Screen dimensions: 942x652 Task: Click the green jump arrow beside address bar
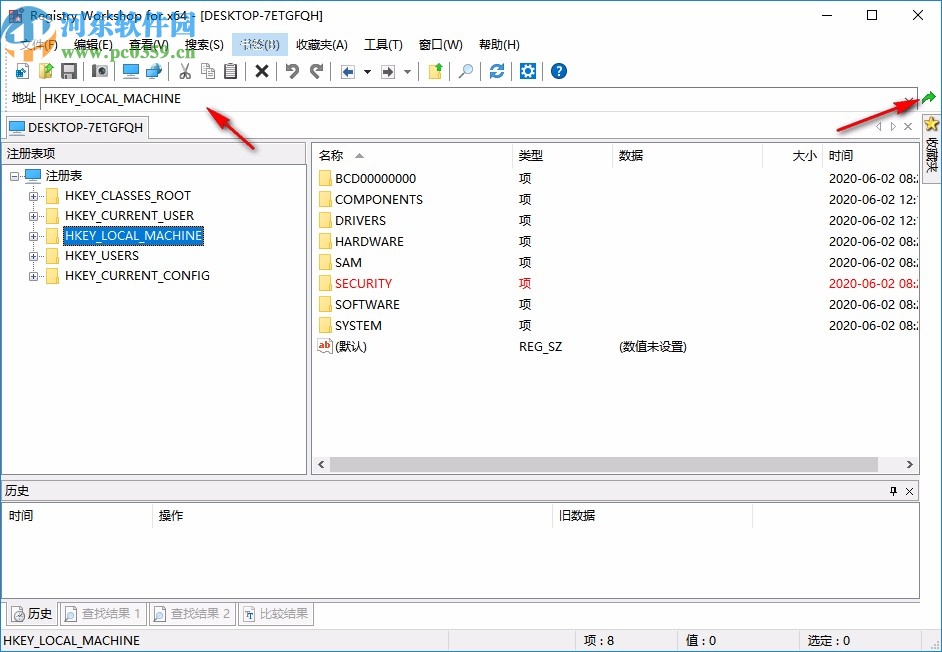pyautogui.click(x=928, y=97)
